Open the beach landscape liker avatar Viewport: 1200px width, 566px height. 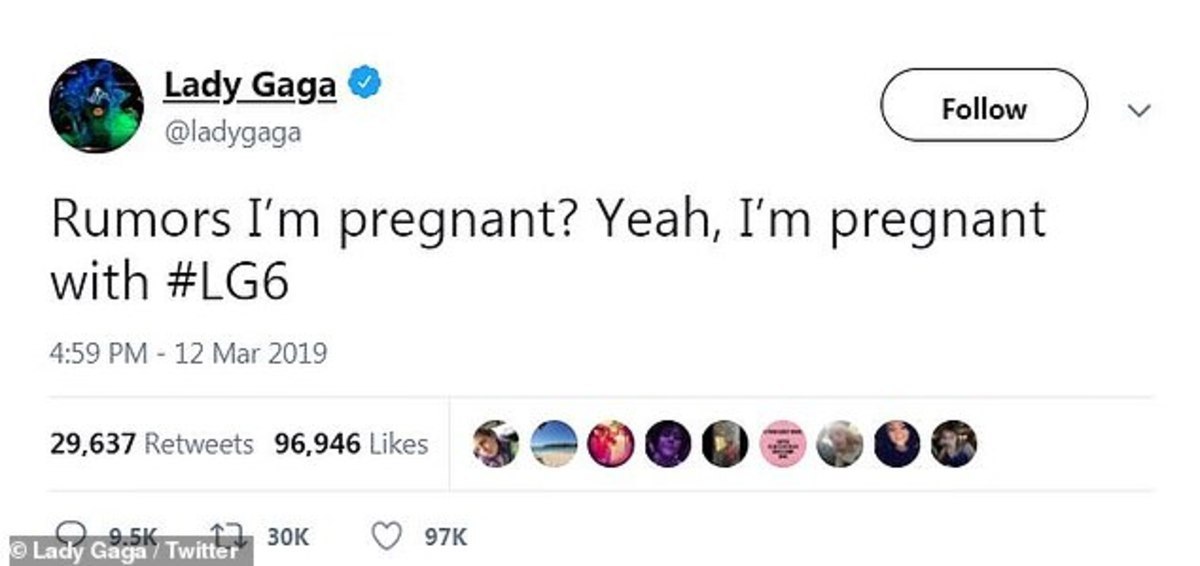click(x=553, y=443)
